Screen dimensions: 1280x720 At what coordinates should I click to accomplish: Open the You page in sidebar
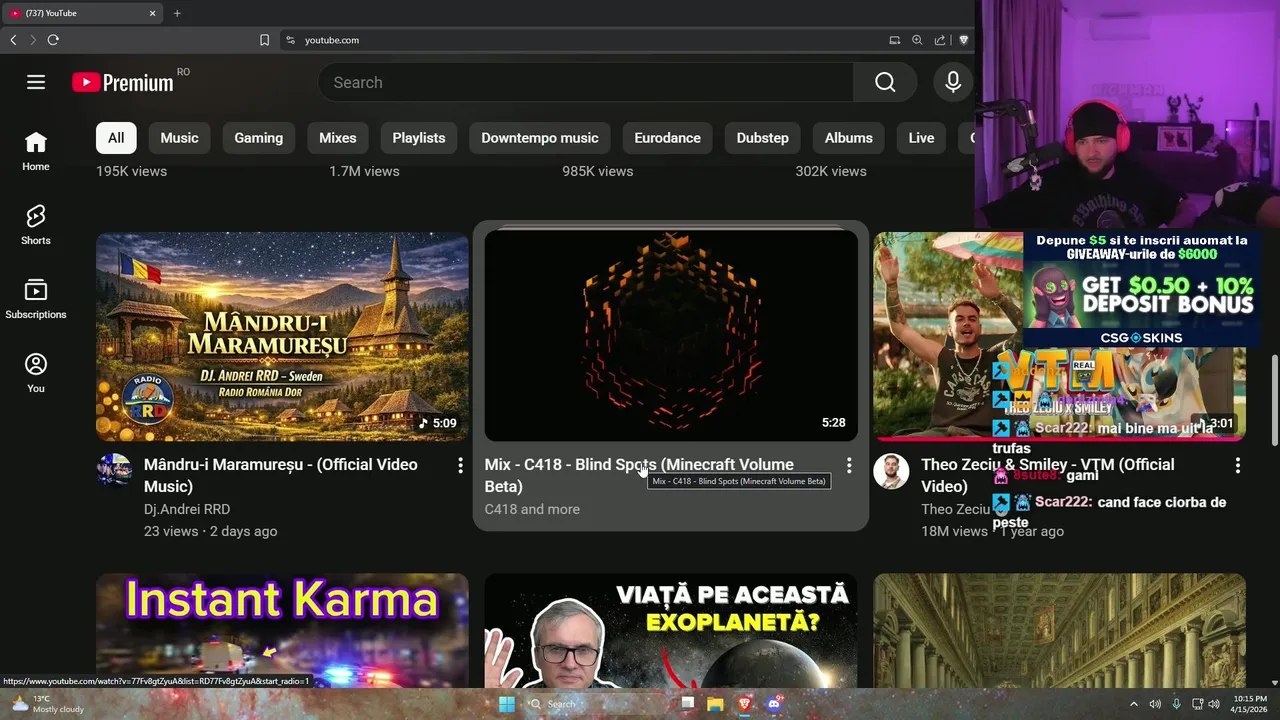(36, 373)
